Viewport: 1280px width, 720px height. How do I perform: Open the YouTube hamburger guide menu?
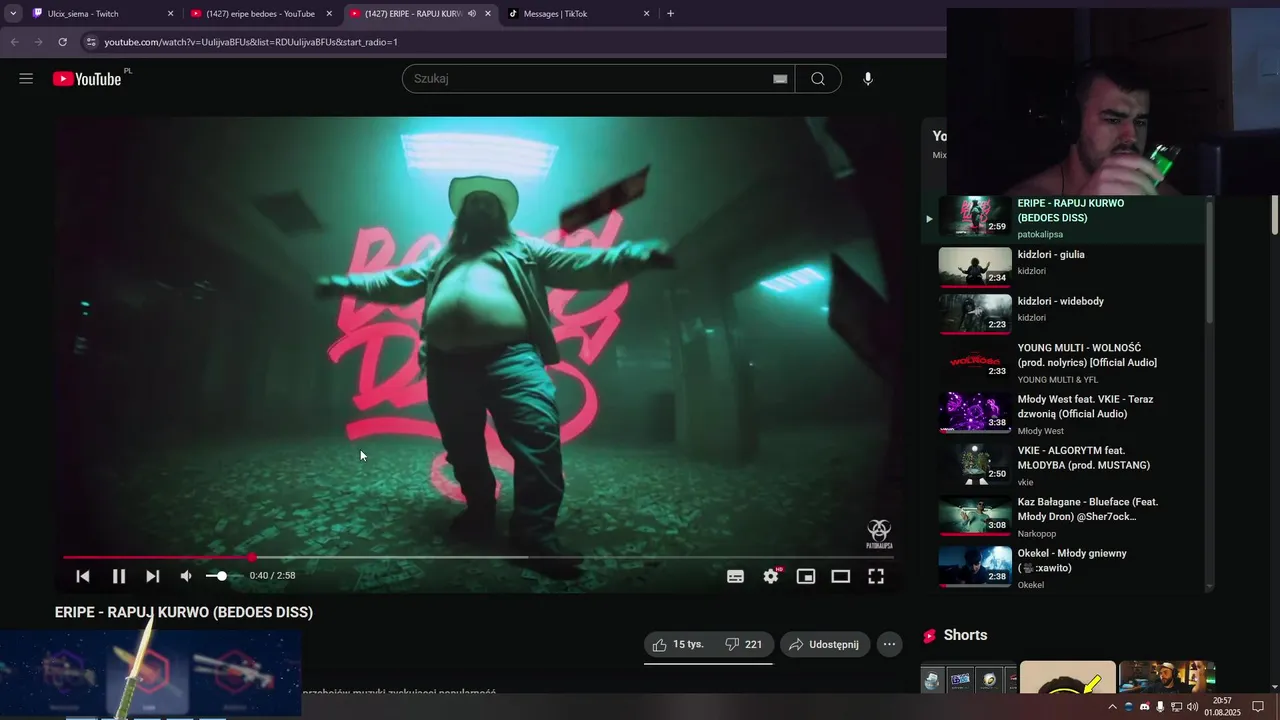26,79
